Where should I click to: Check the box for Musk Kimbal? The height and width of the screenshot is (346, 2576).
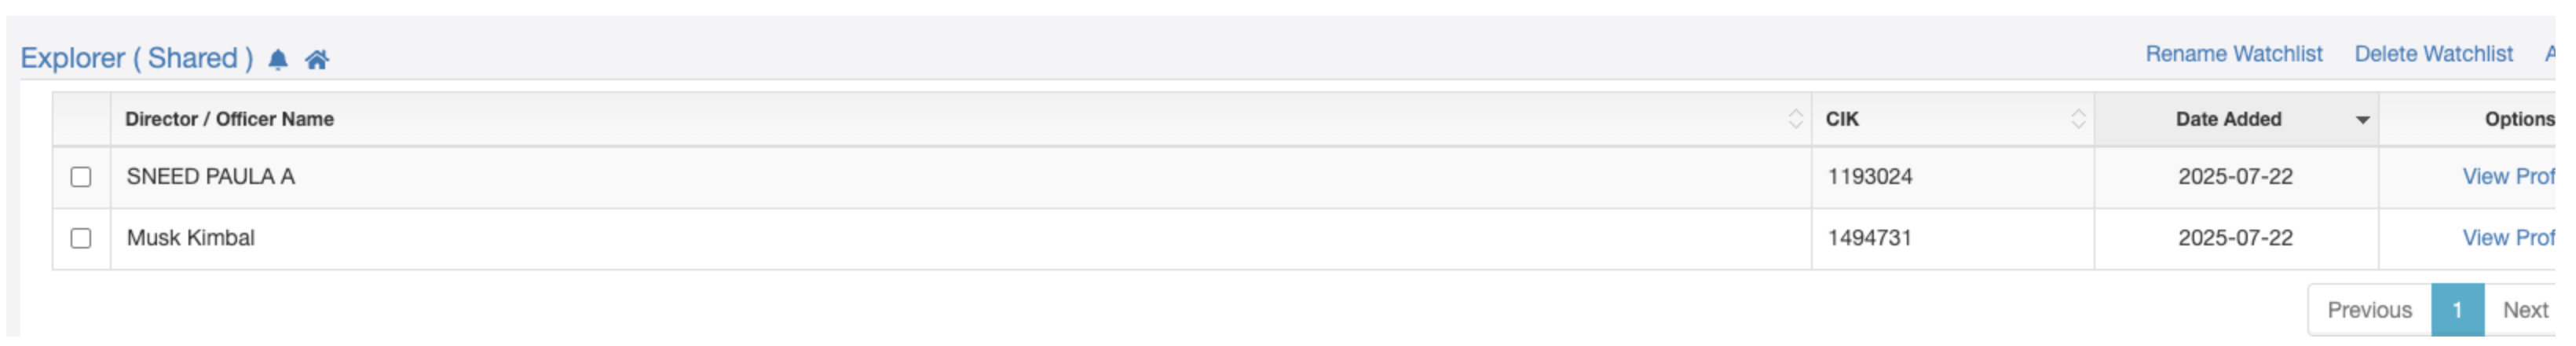coord(81,238)
